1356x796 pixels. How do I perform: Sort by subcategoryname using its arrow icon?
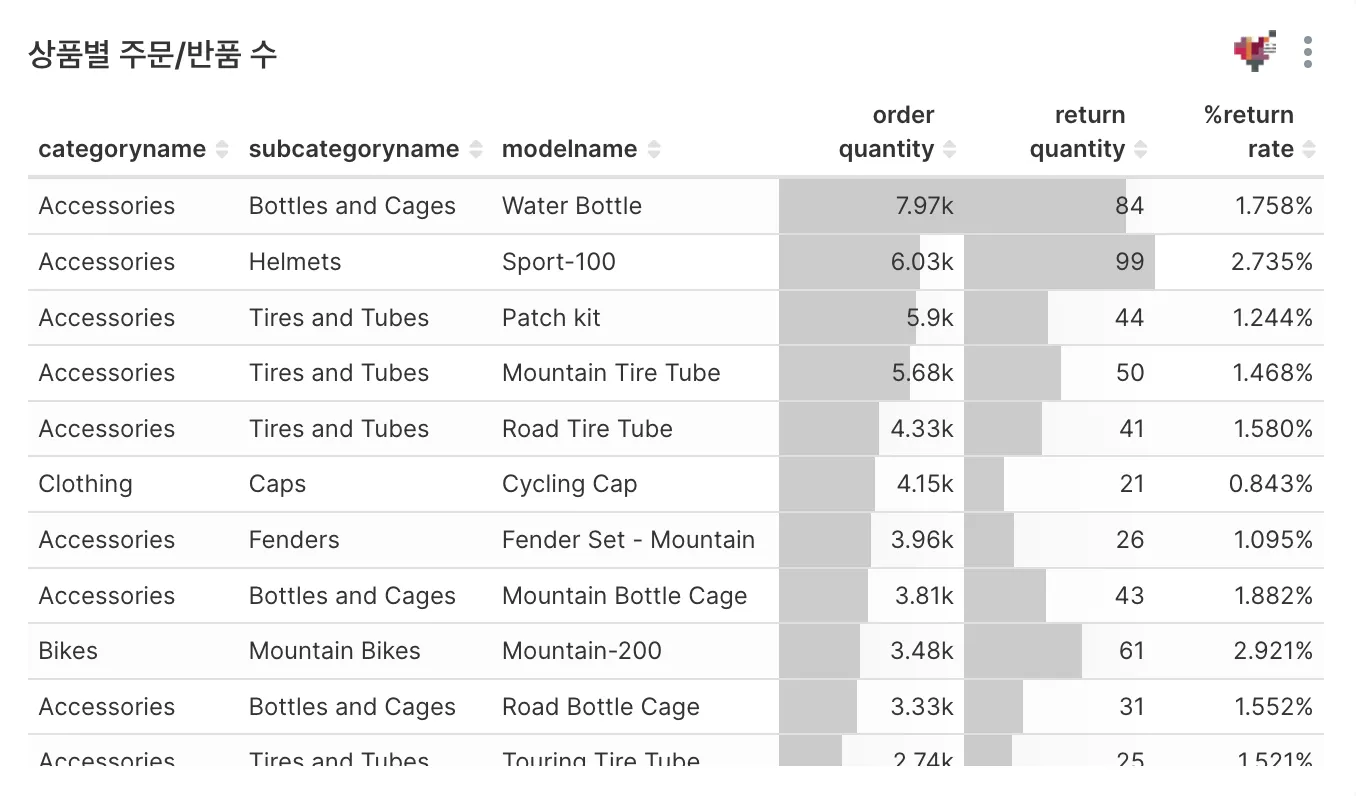(x=476, y=150)
